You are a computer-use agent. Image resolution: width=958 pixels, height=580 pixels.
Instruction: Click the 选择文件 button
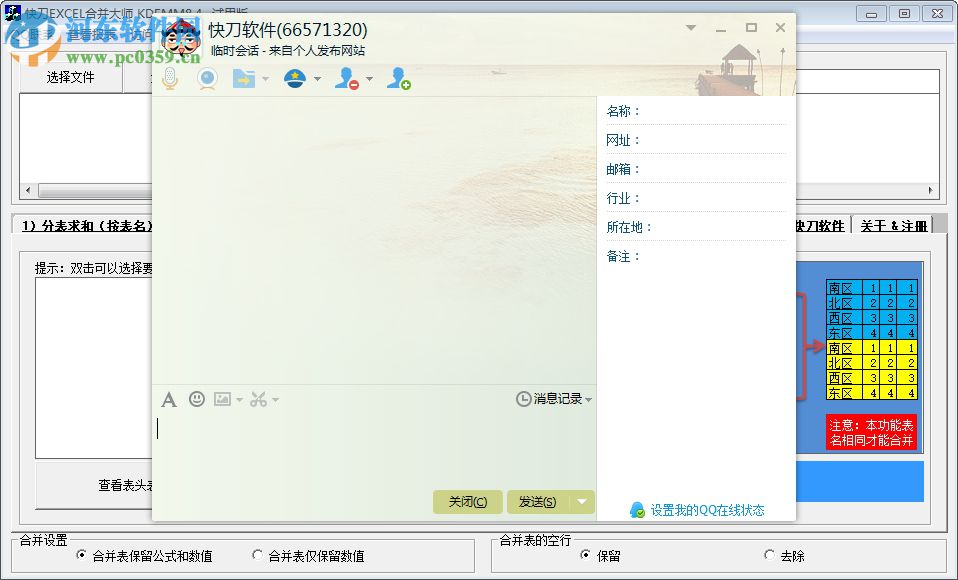click(x=70, y=76)
